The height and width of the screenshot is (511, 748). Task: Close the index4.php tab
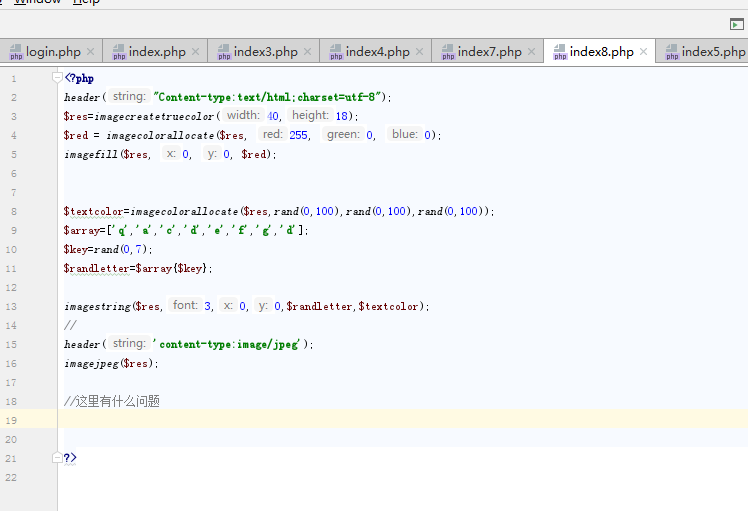click(419, 52)
